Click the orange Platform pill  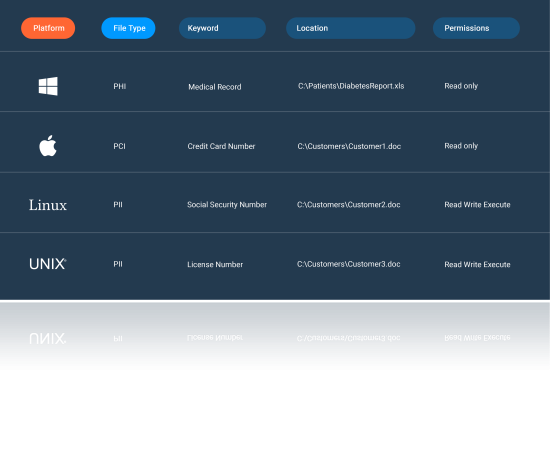point(48,28)
